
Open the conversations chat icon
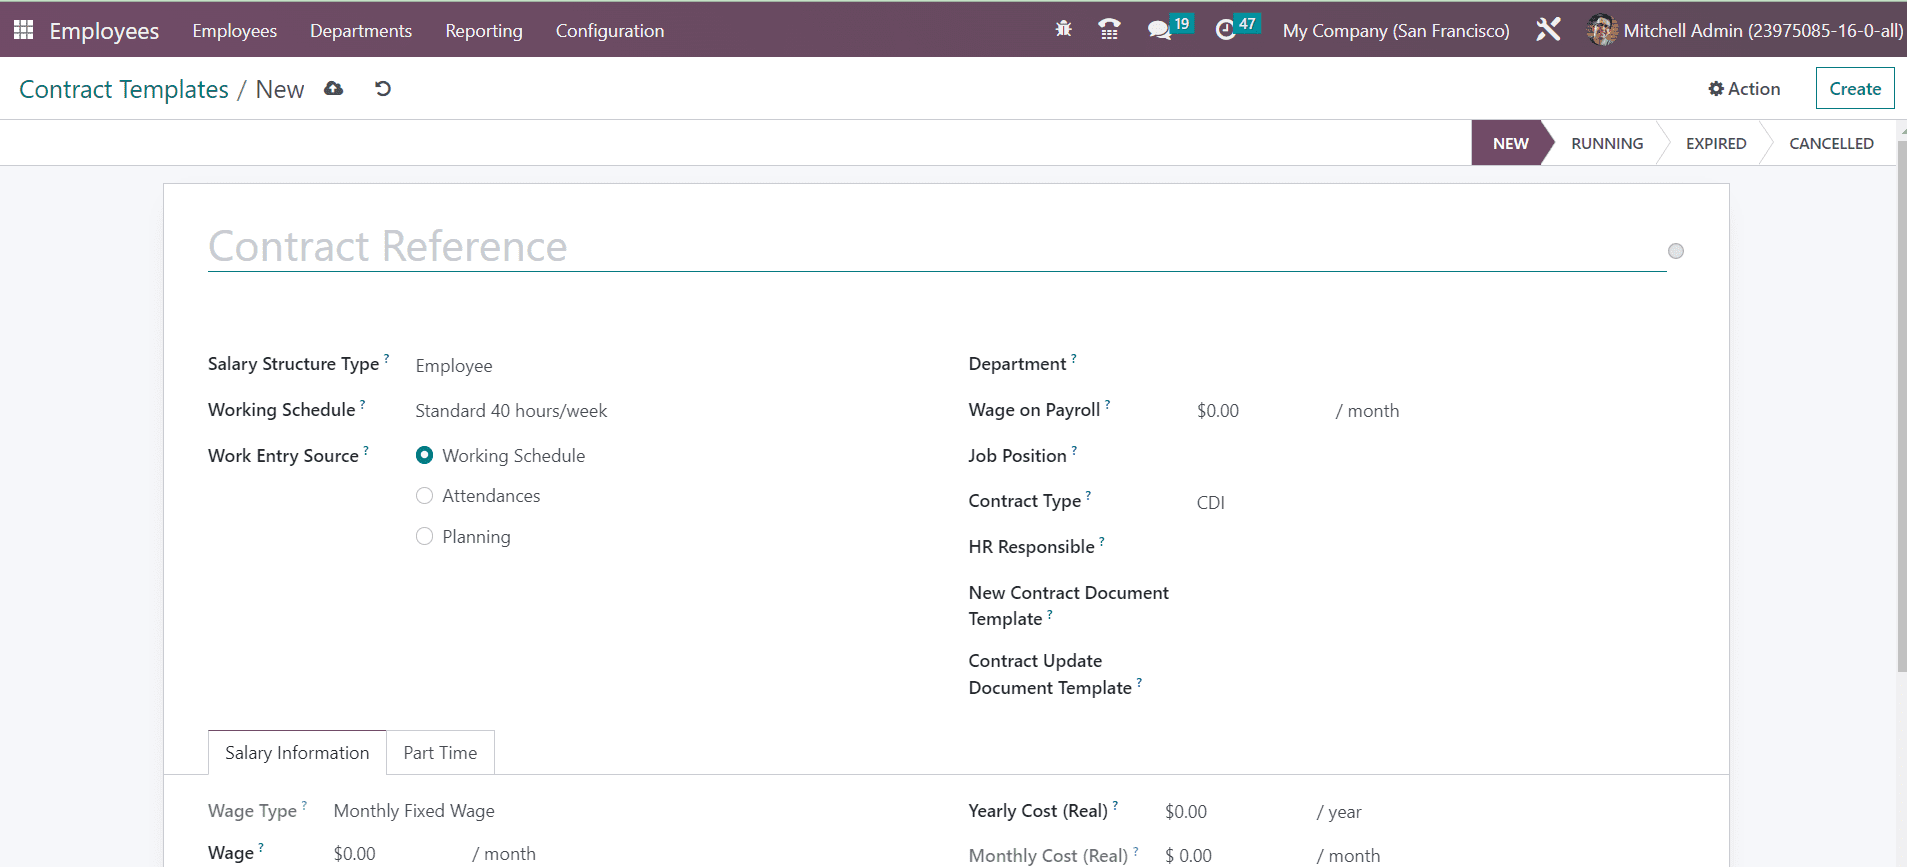point(1159,30)
